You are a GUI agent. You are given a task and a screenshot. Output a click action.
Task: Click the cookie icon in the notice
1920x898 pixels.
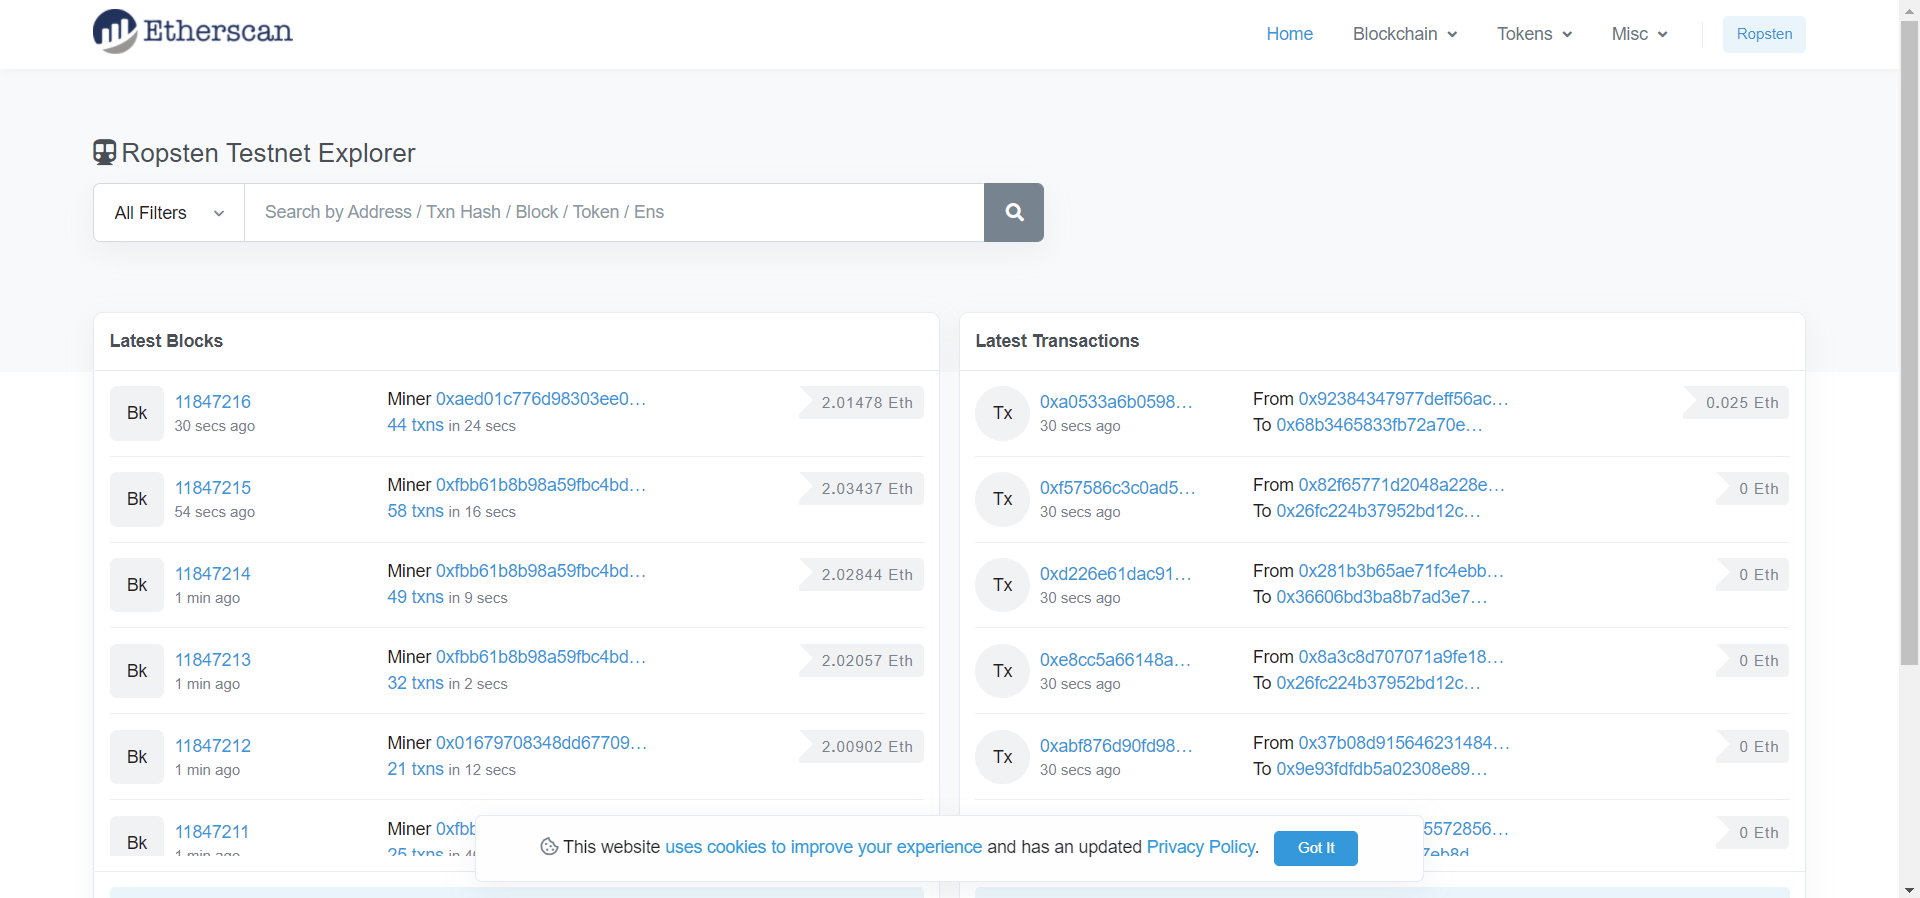tap(549, 847)
